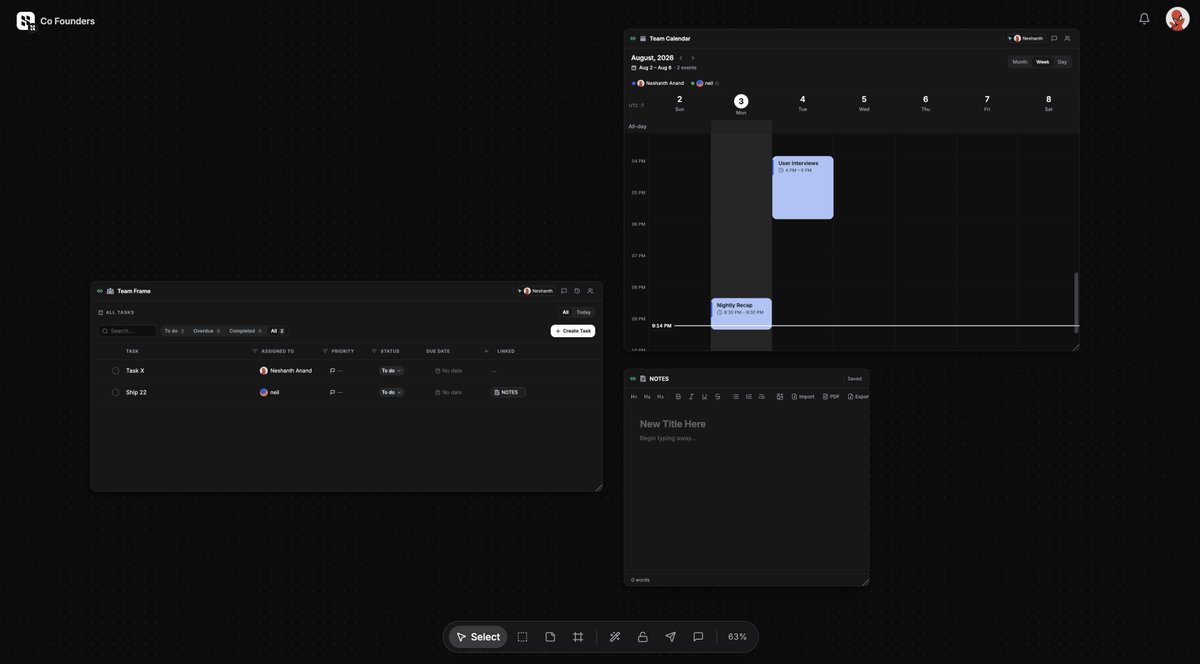Screen dimensions: 1200x664
Task: Open the user profile avatar
Action: 1177,19
